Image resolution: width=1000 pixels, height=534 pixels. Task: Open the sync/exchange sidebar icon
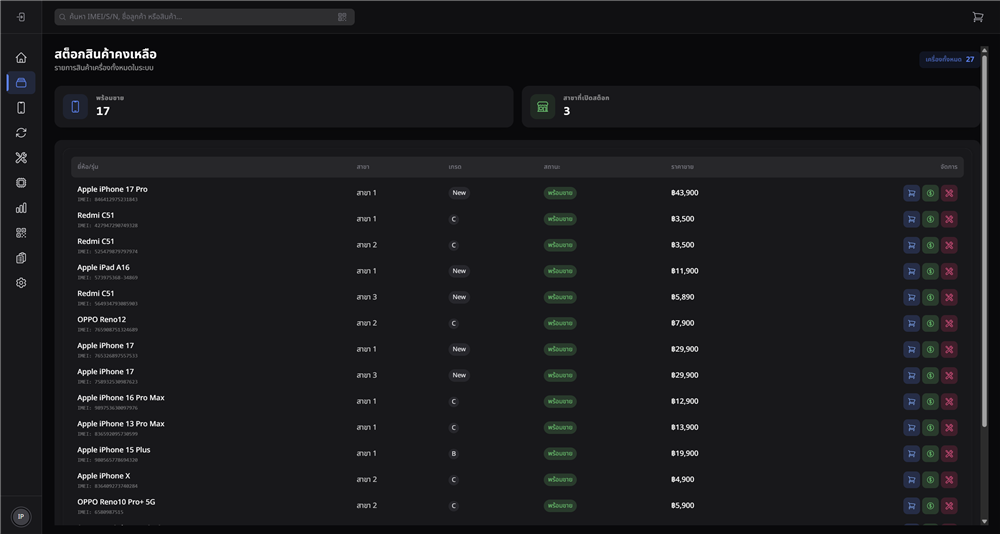click(21, 133)
